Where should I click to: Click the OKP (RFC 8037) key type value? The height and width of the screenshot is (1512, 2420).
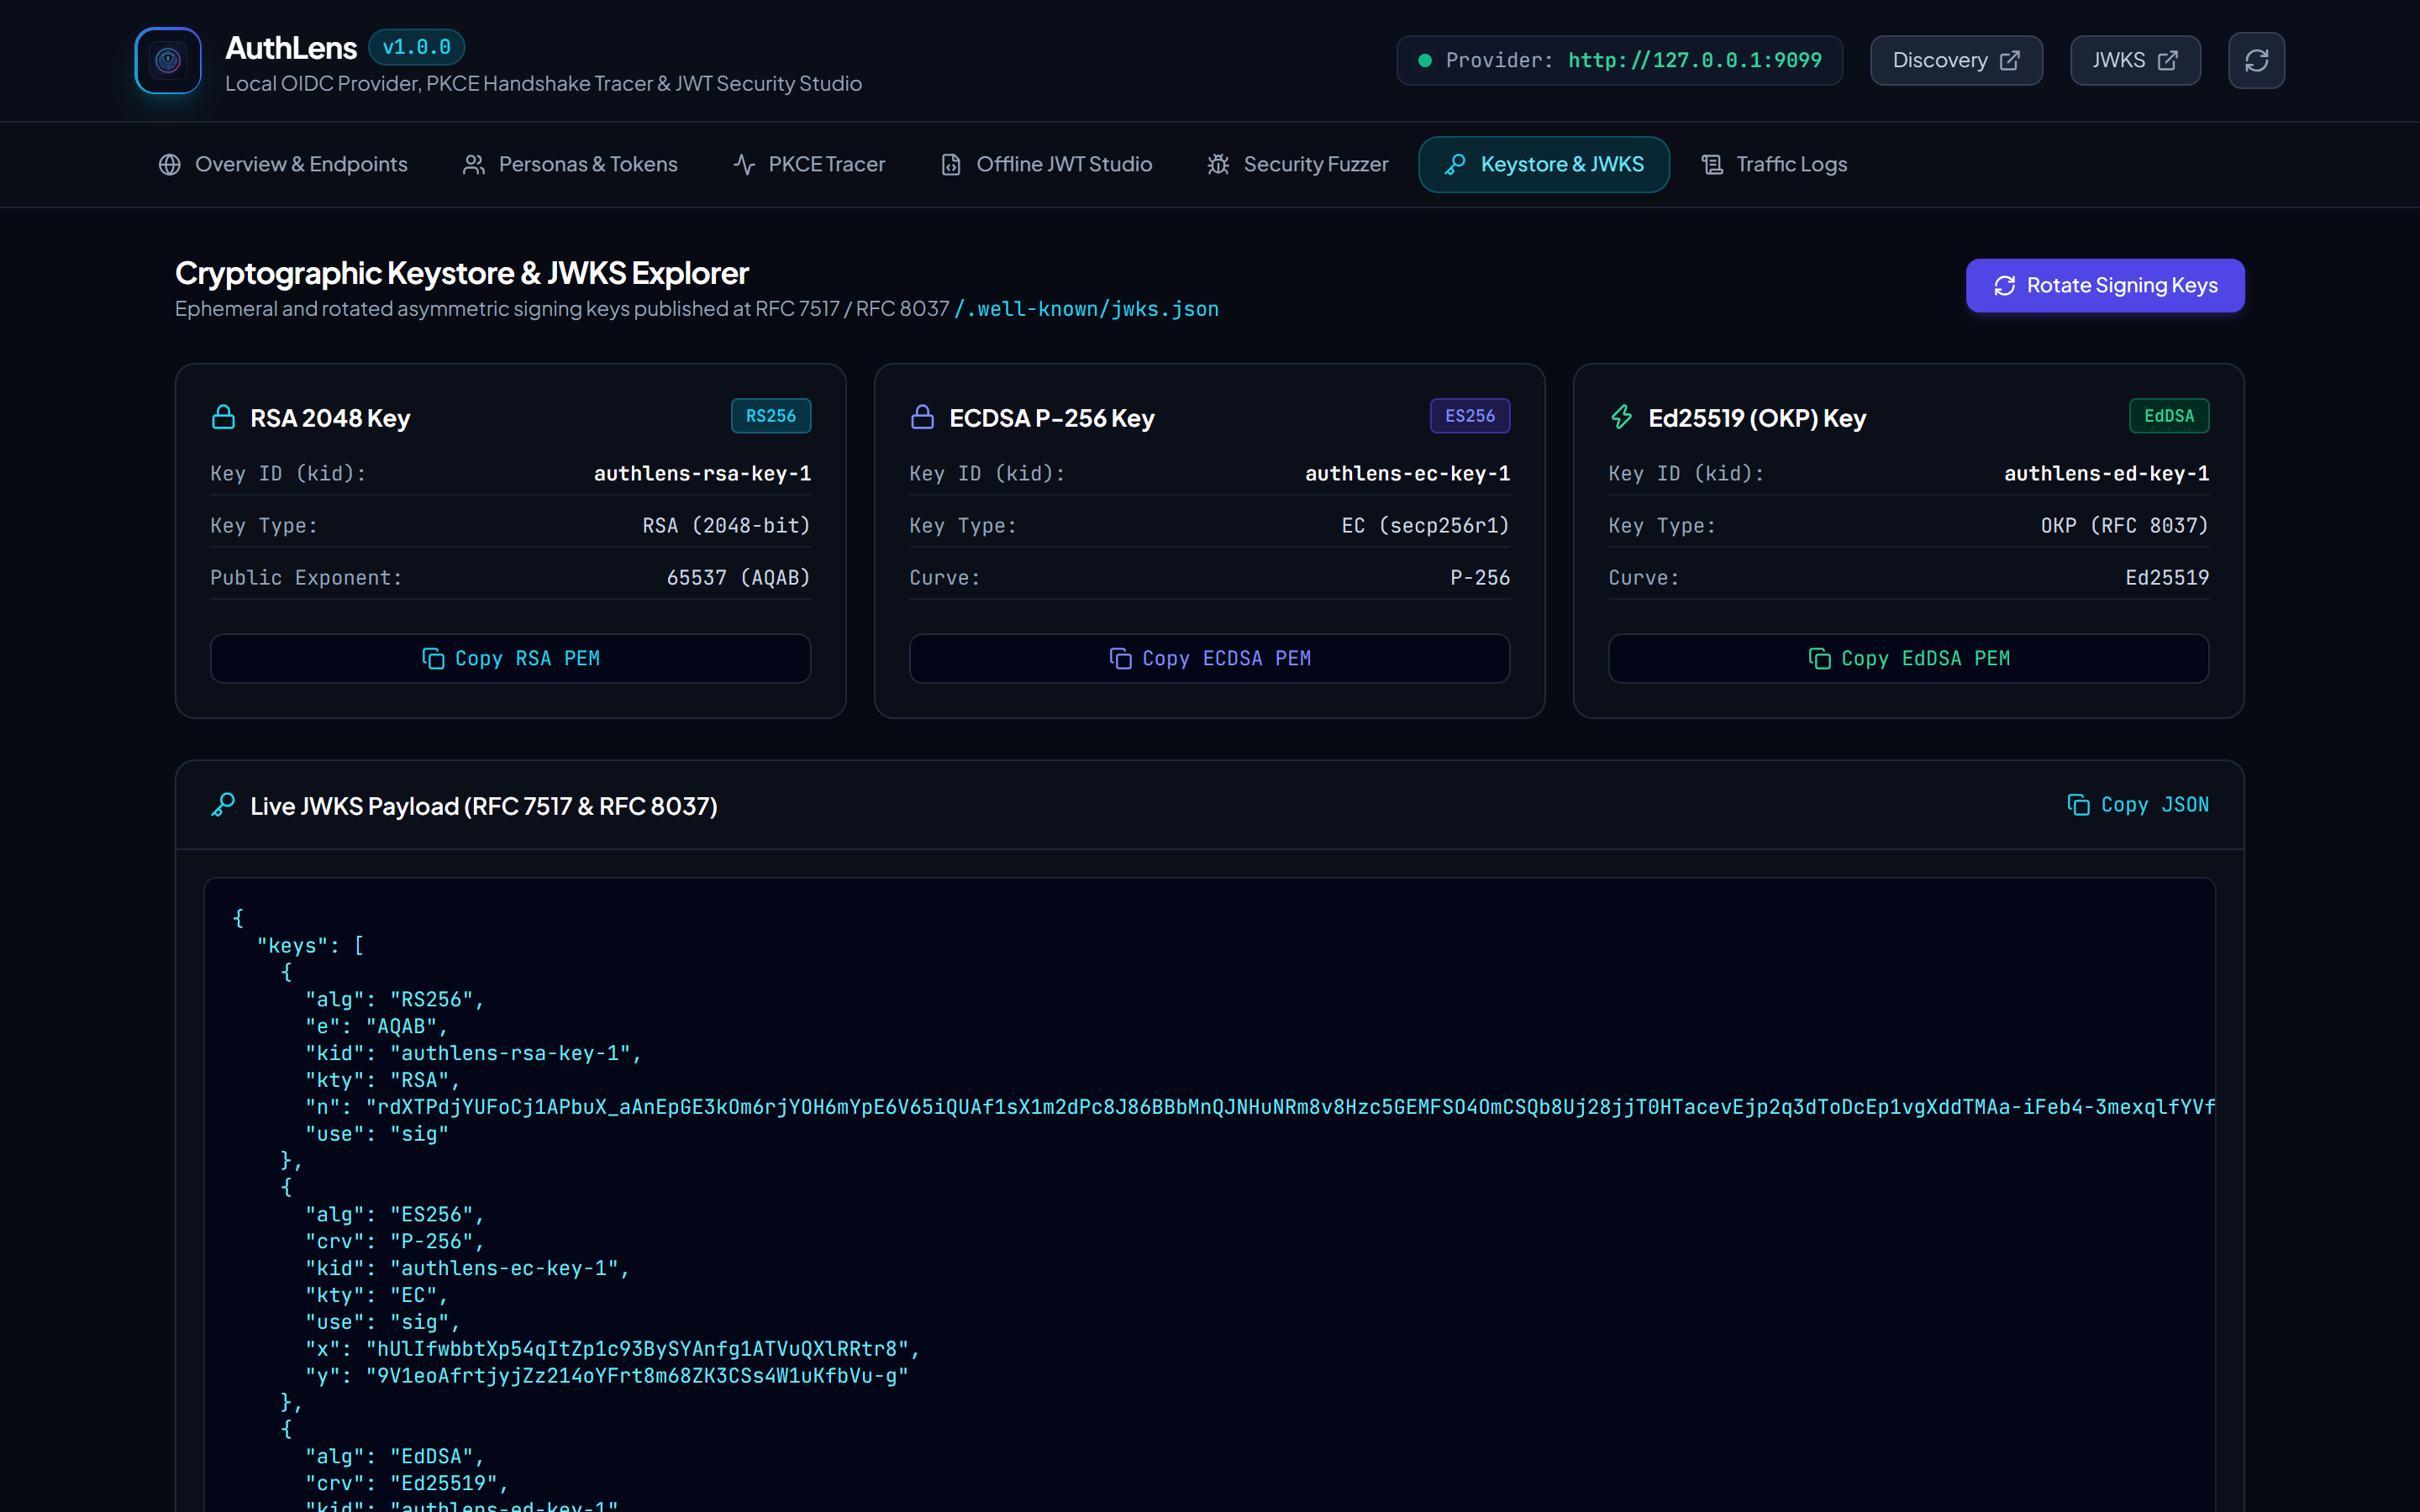[x=2124, y=525]
